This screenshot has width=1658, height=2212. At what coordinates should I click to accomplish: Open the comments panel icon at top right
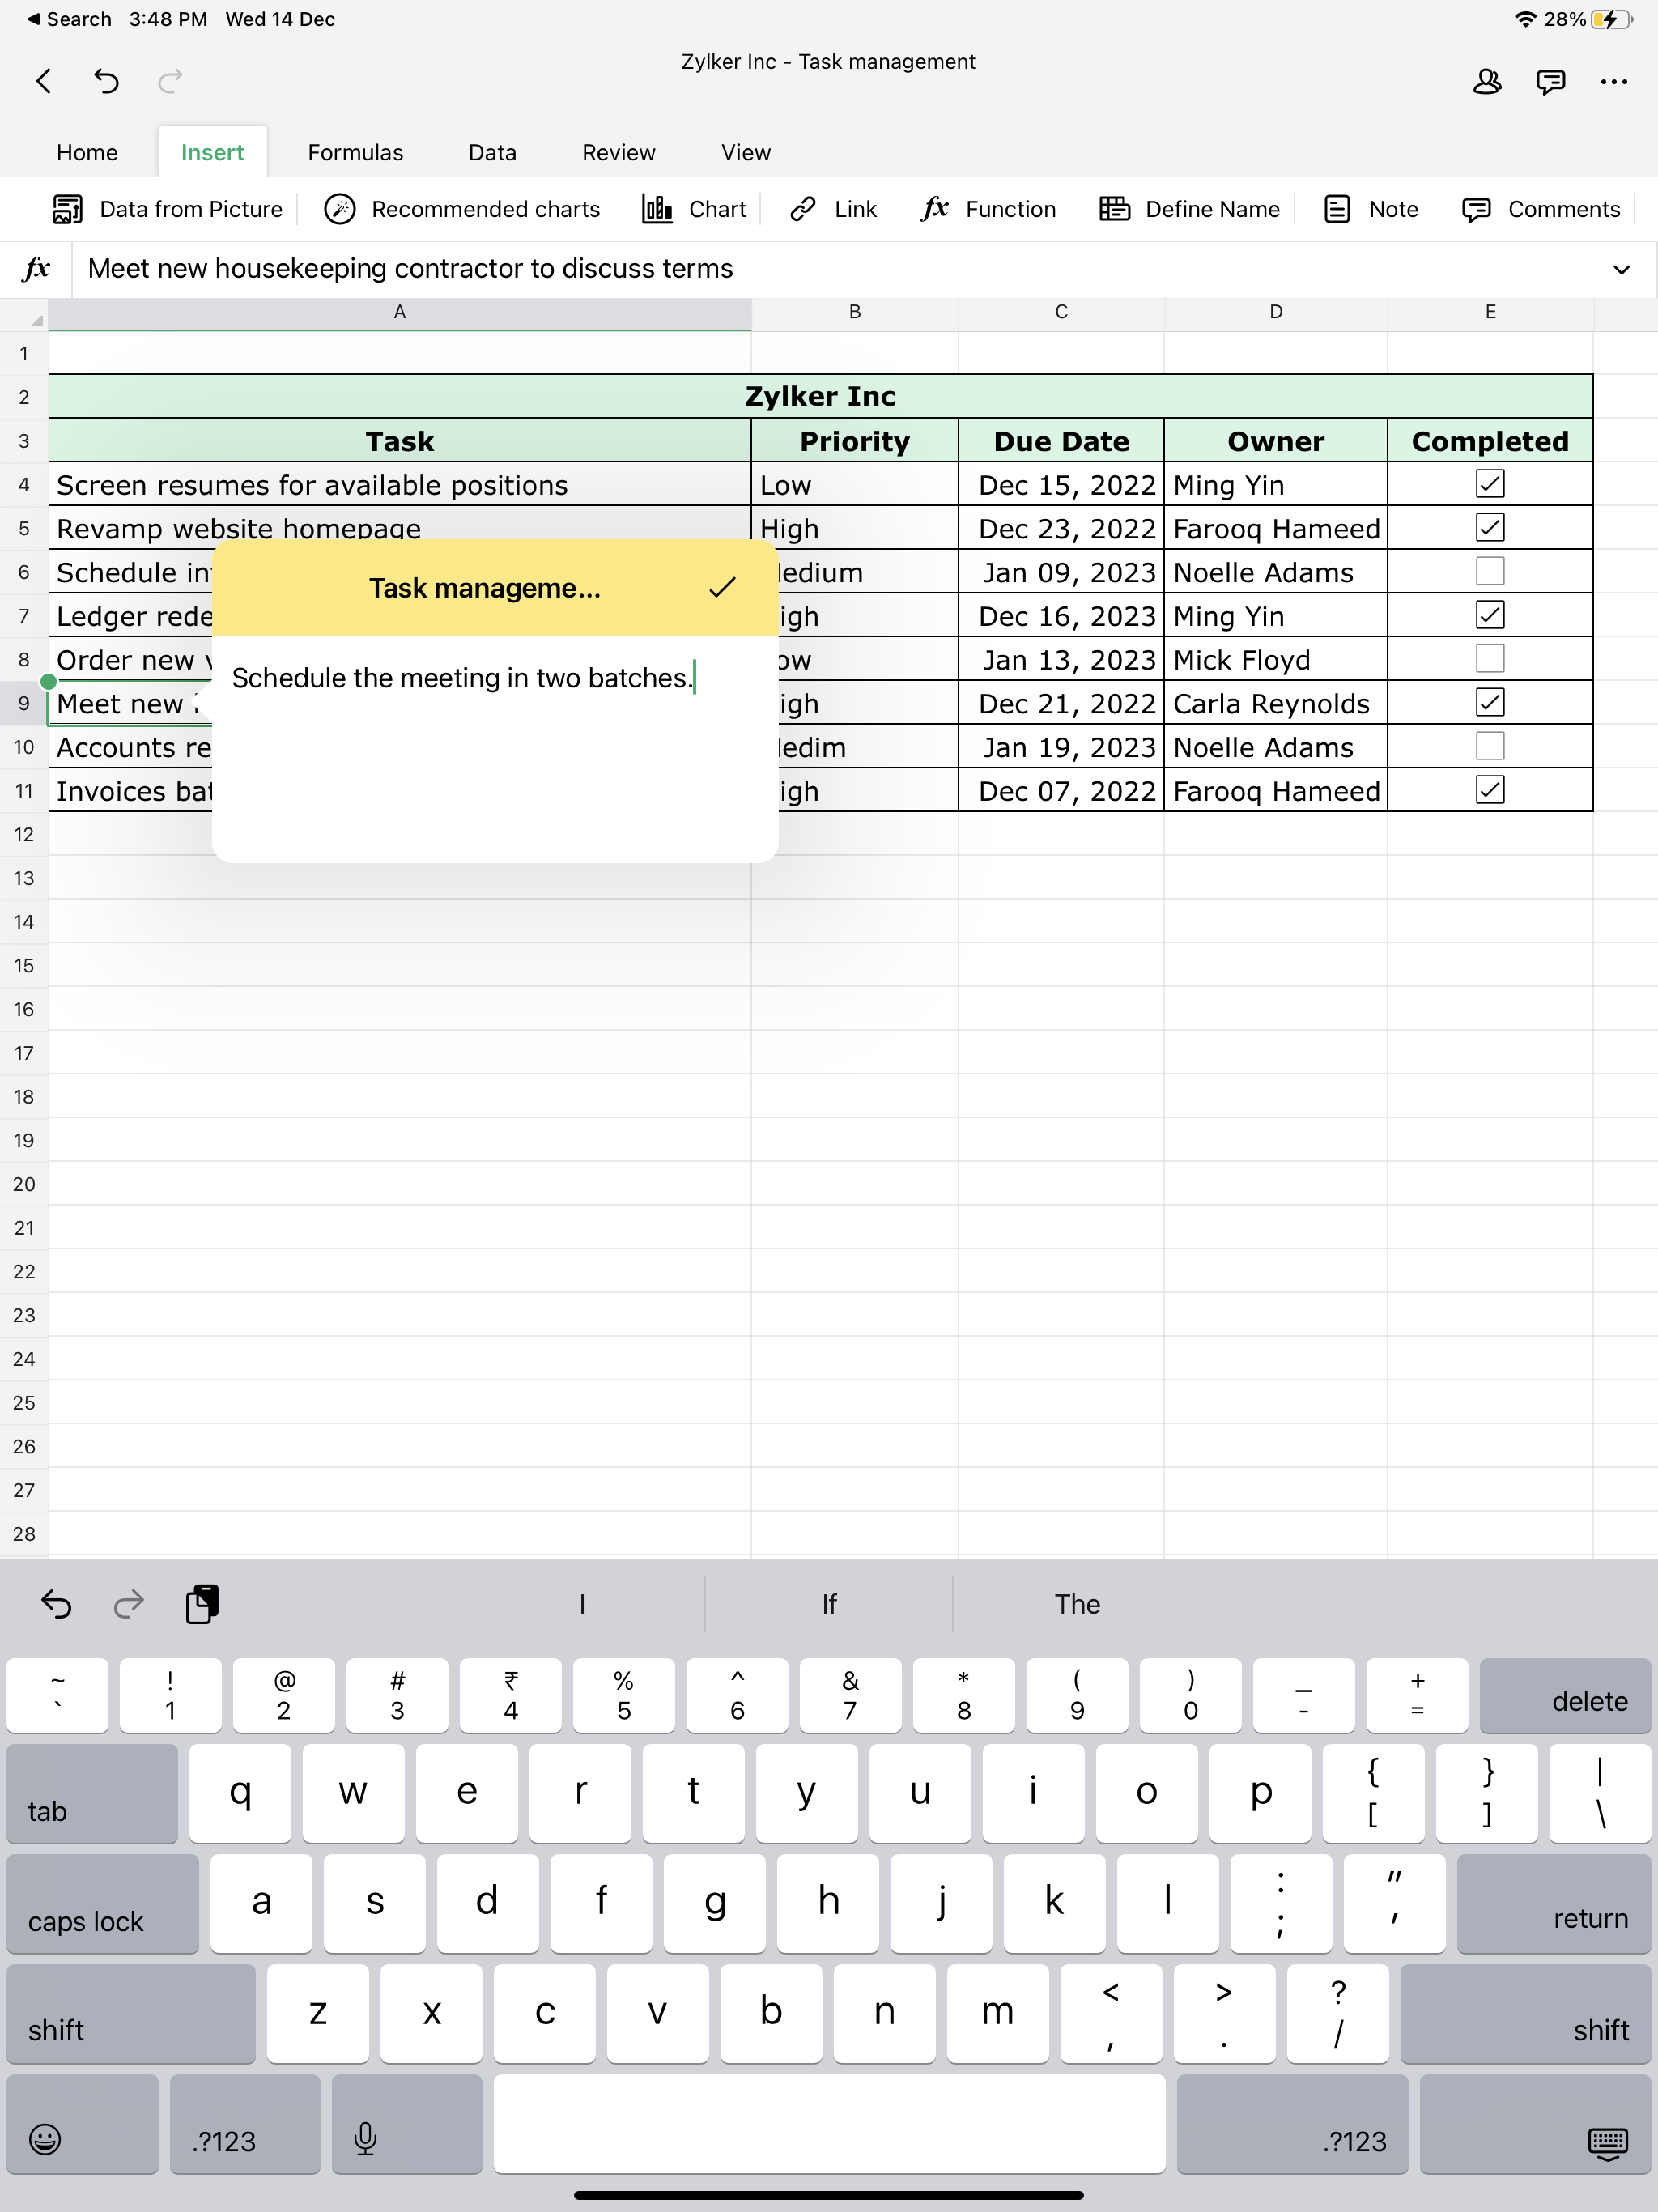pyautogui.click(x=1550, y=81)
